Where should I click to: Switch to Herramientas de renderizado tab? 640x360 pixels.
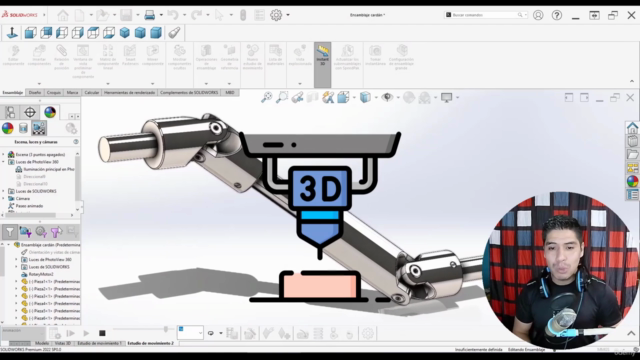[129, 93]
